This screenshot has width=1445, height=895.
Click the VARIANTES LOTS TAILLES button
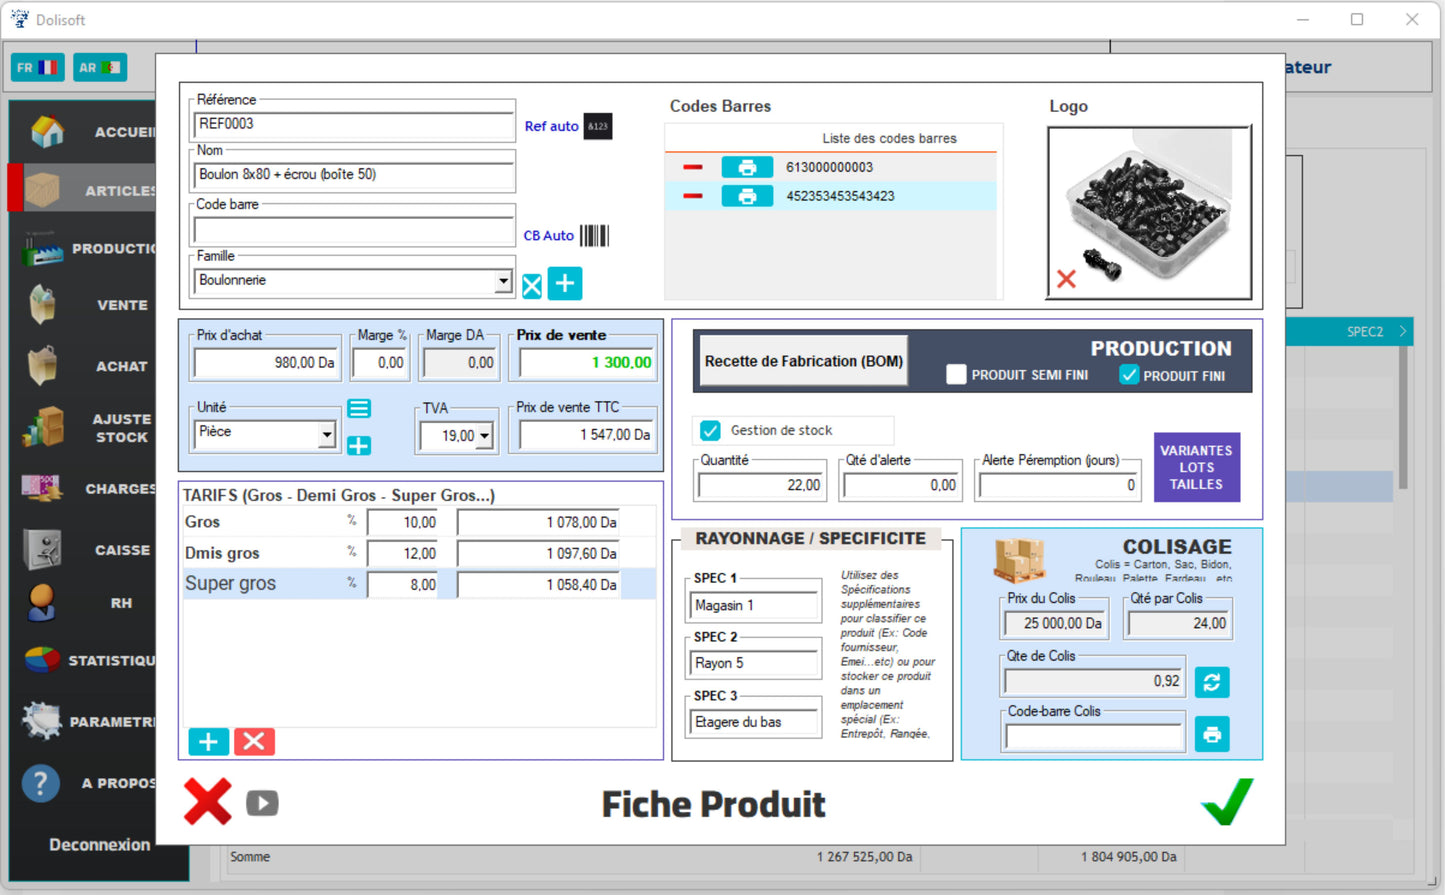1196,466
